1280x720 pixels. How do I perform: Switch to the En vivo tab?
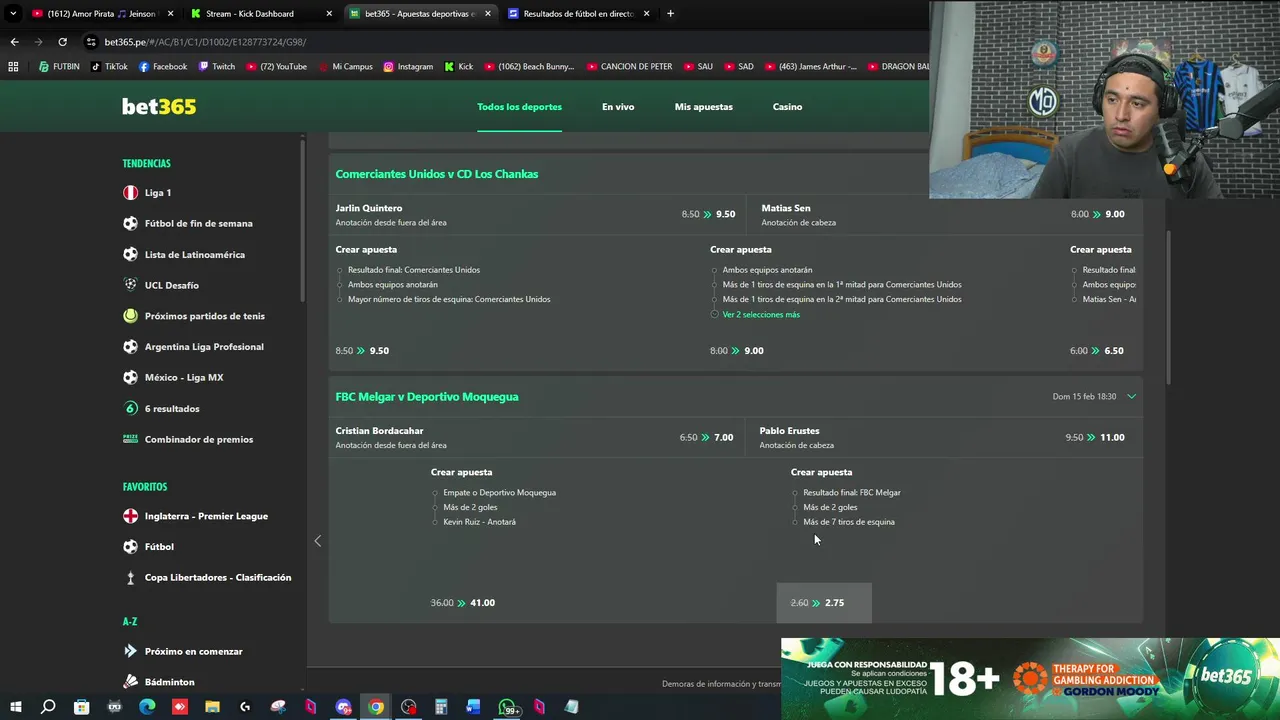pos(618,107)
